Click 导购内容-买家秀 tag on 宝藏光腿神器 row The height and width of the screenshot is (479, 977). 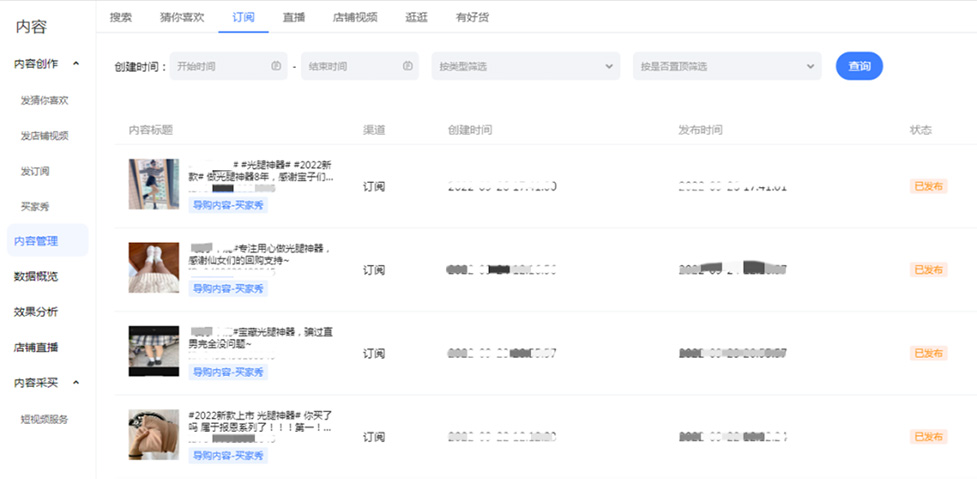[x=228, y=372]
